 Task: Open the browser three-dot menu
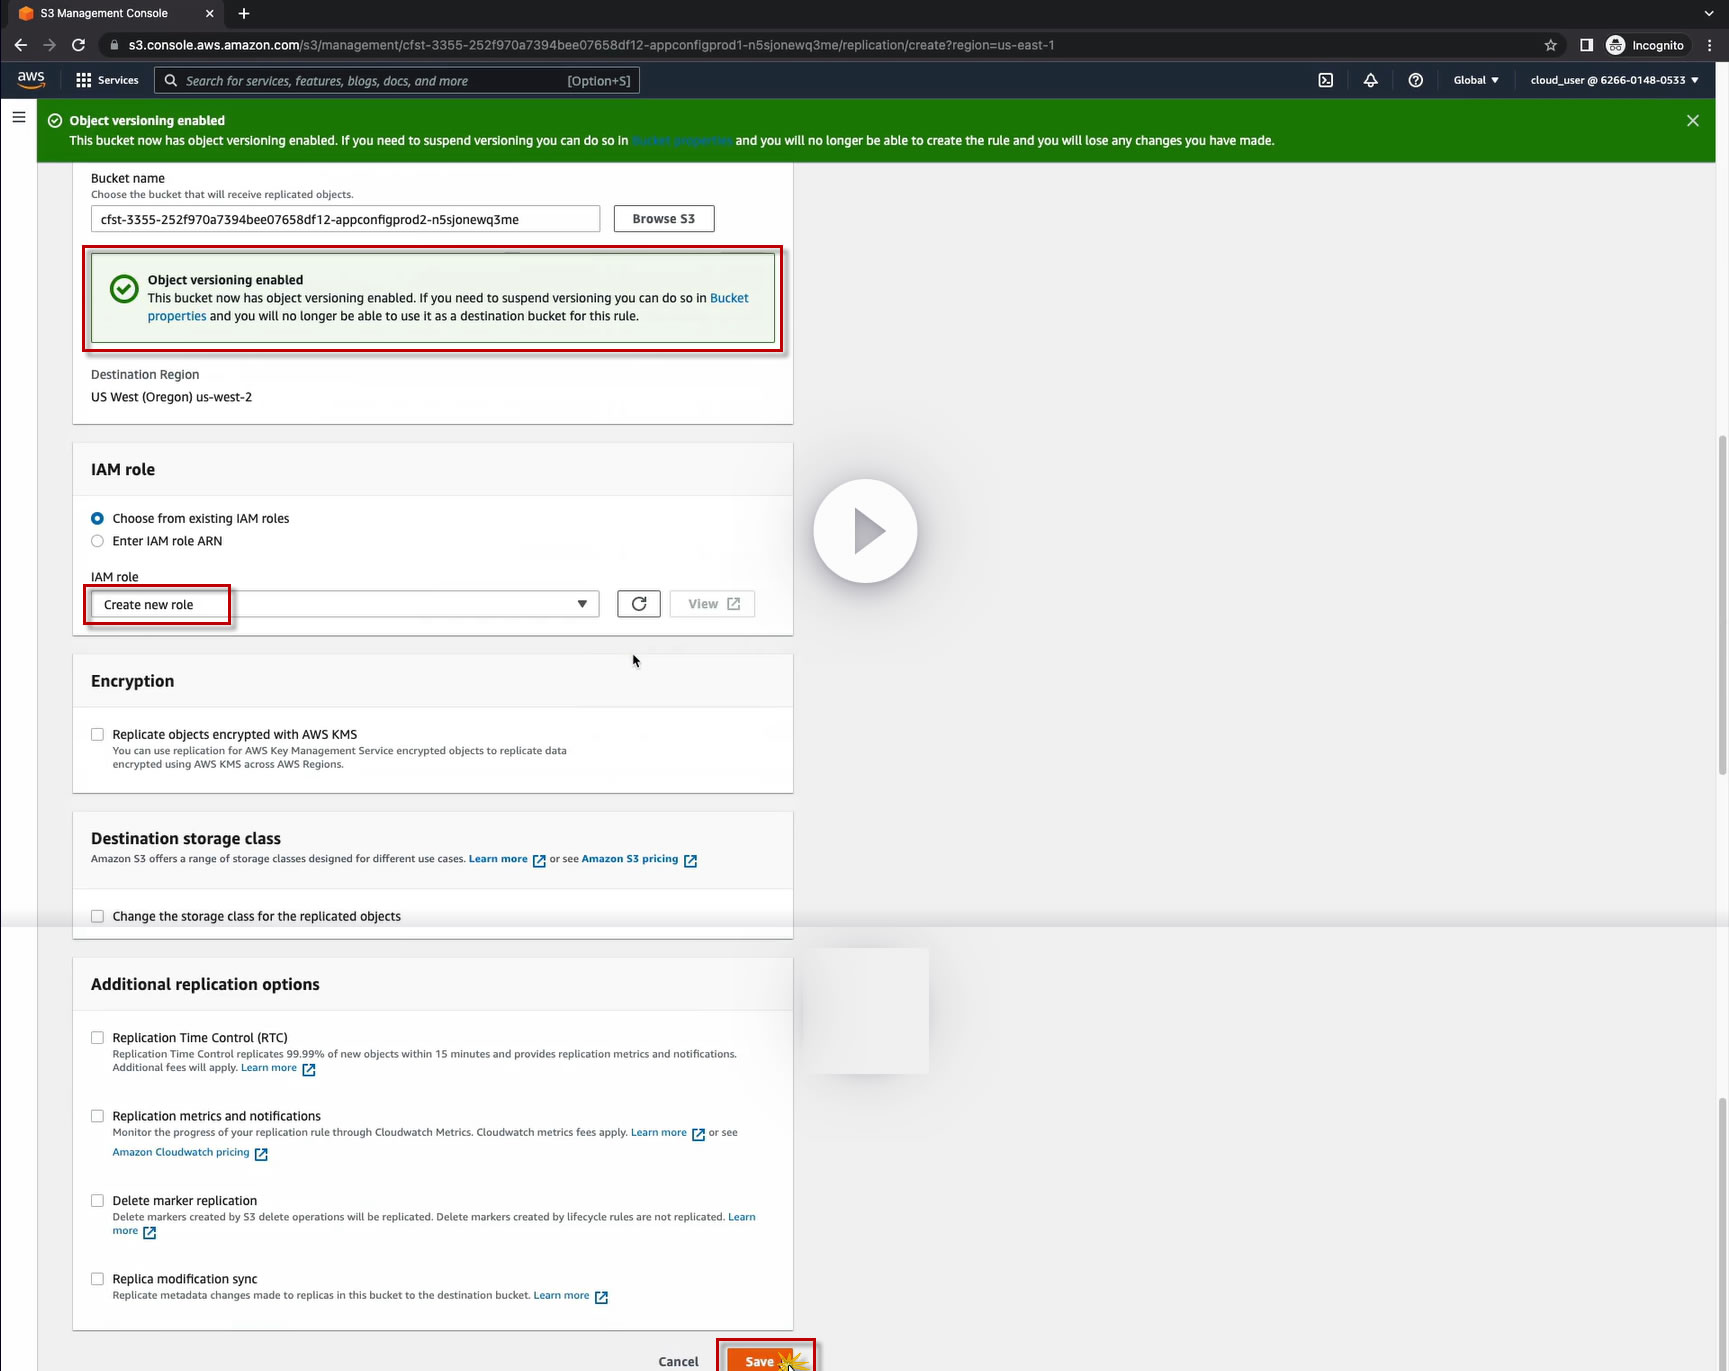pyautogui.click(x=1709, y=45)
